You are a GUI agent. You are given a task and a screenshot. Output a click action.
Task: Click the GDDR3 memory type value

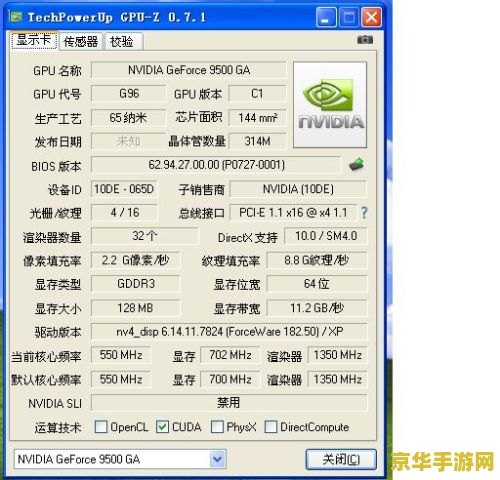pos(135,284)
